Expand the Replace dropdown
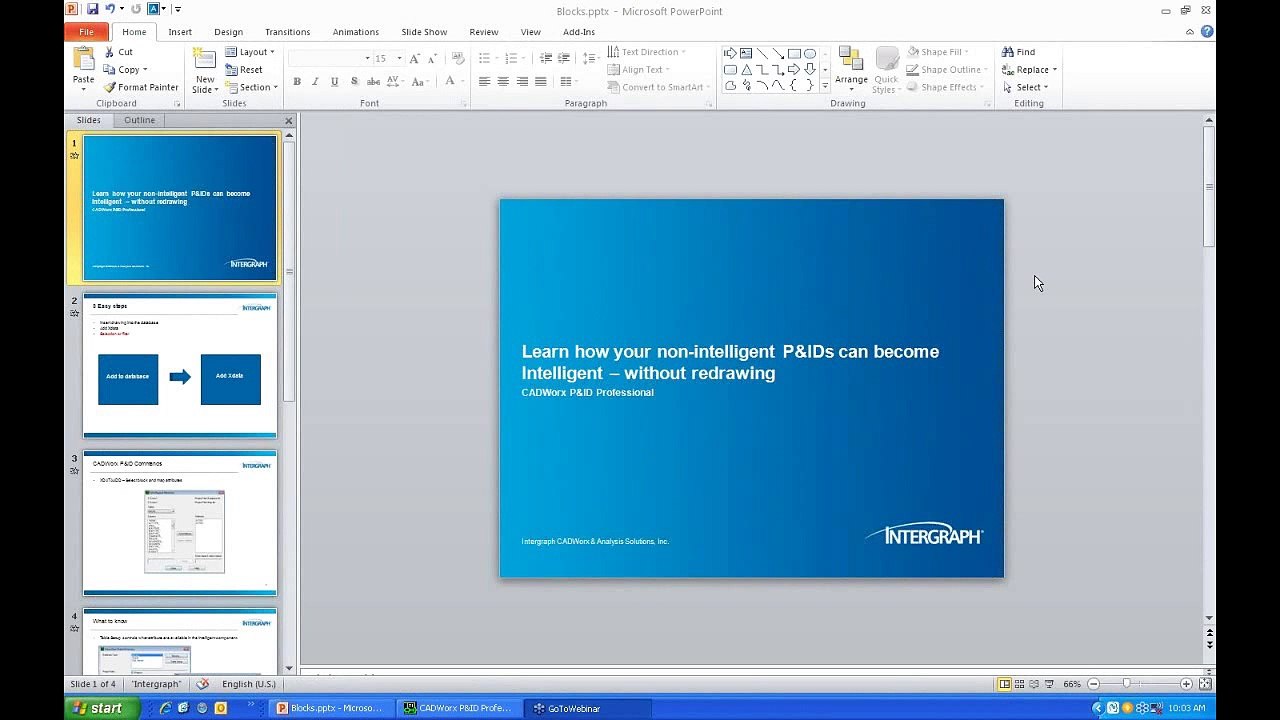 (x=1055, y=70)
